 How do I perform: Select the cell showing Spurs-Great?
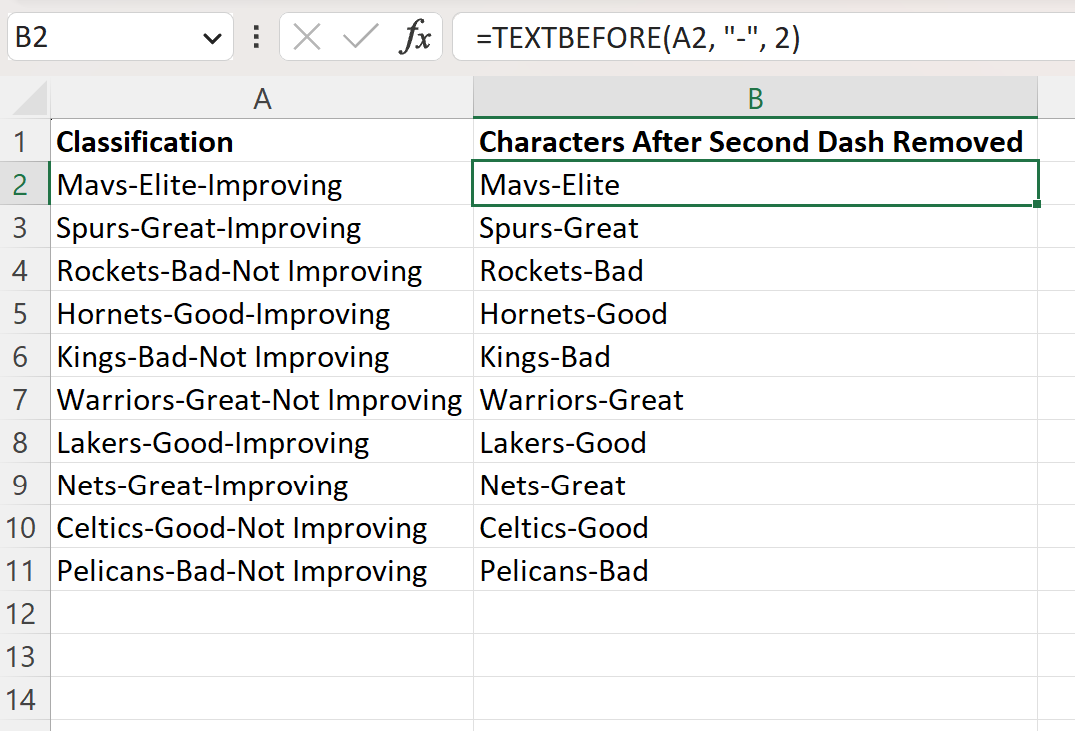754,227
